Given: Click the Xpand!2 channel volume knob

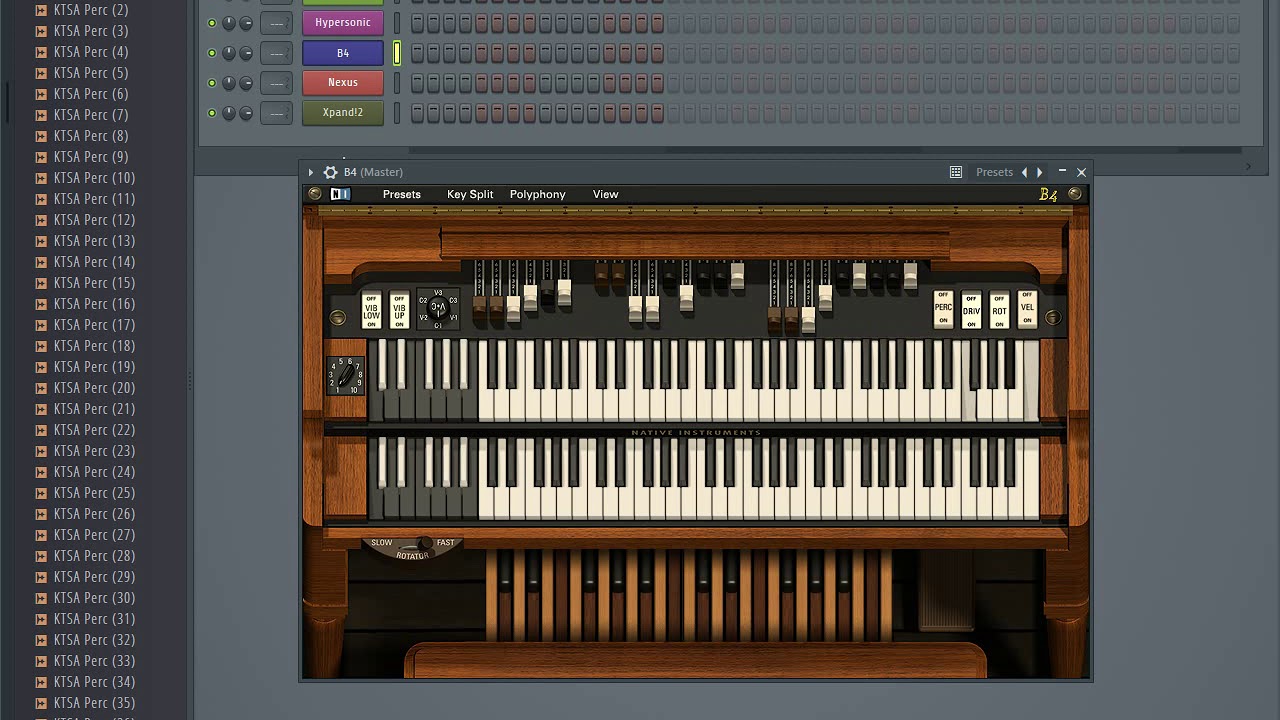Looking at the screenshot, I should click(x=246, y=113).
